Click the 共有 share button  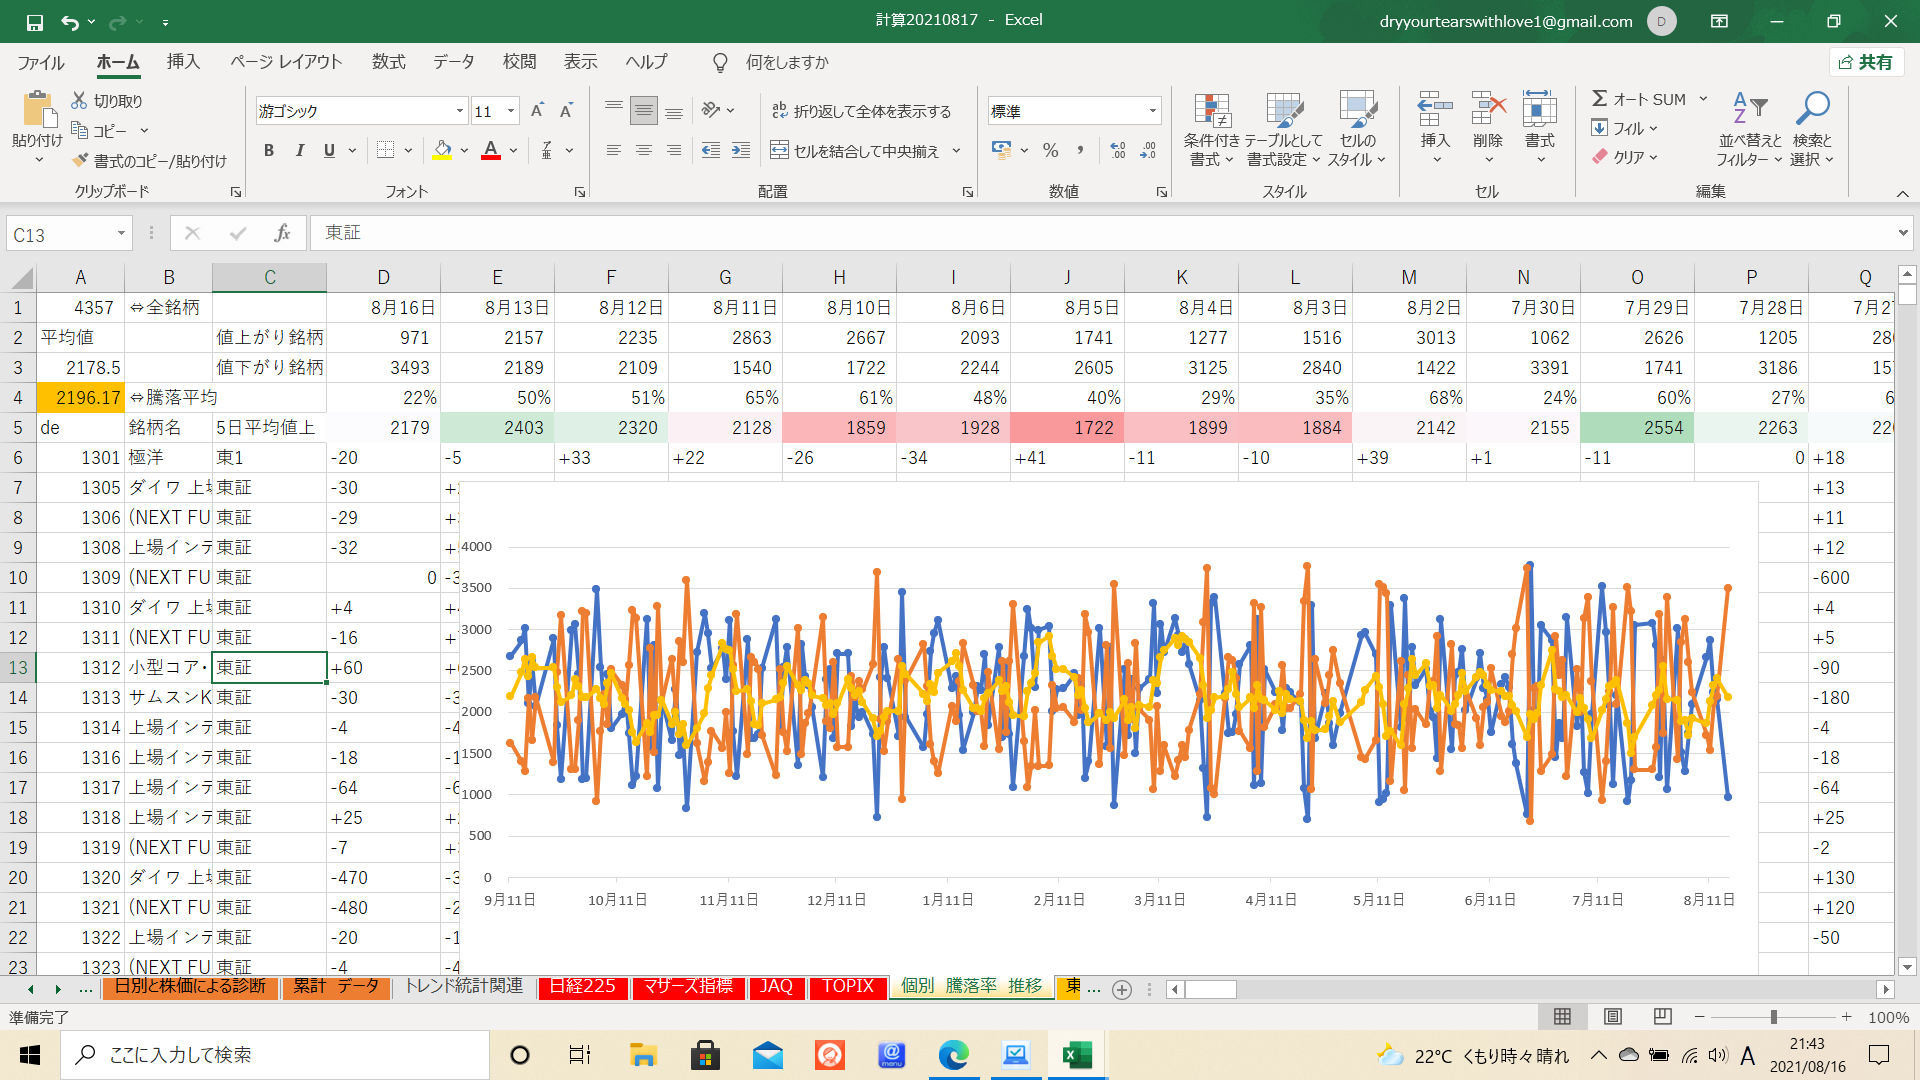coord(1866,62)
